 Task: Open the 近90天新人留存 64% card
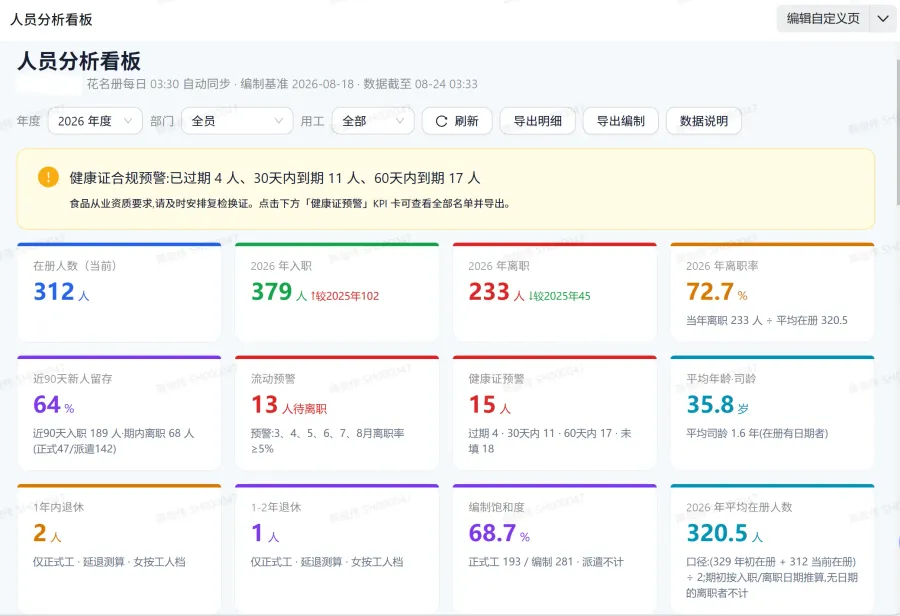pos(119,413)
